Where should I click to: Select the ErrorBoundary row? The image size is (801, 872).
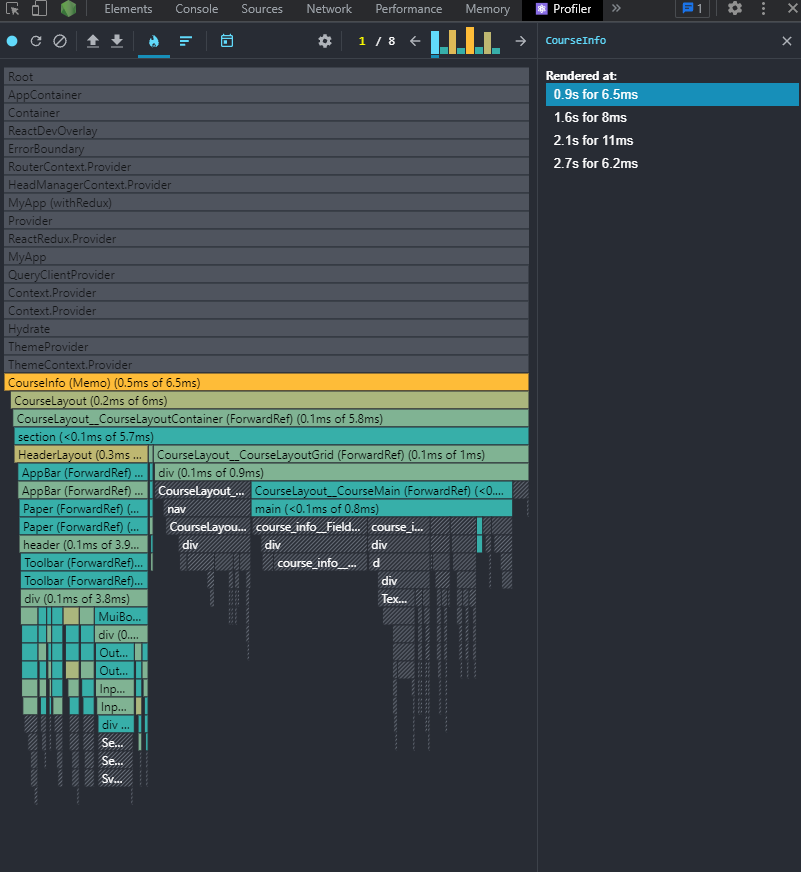coord(266,148)
